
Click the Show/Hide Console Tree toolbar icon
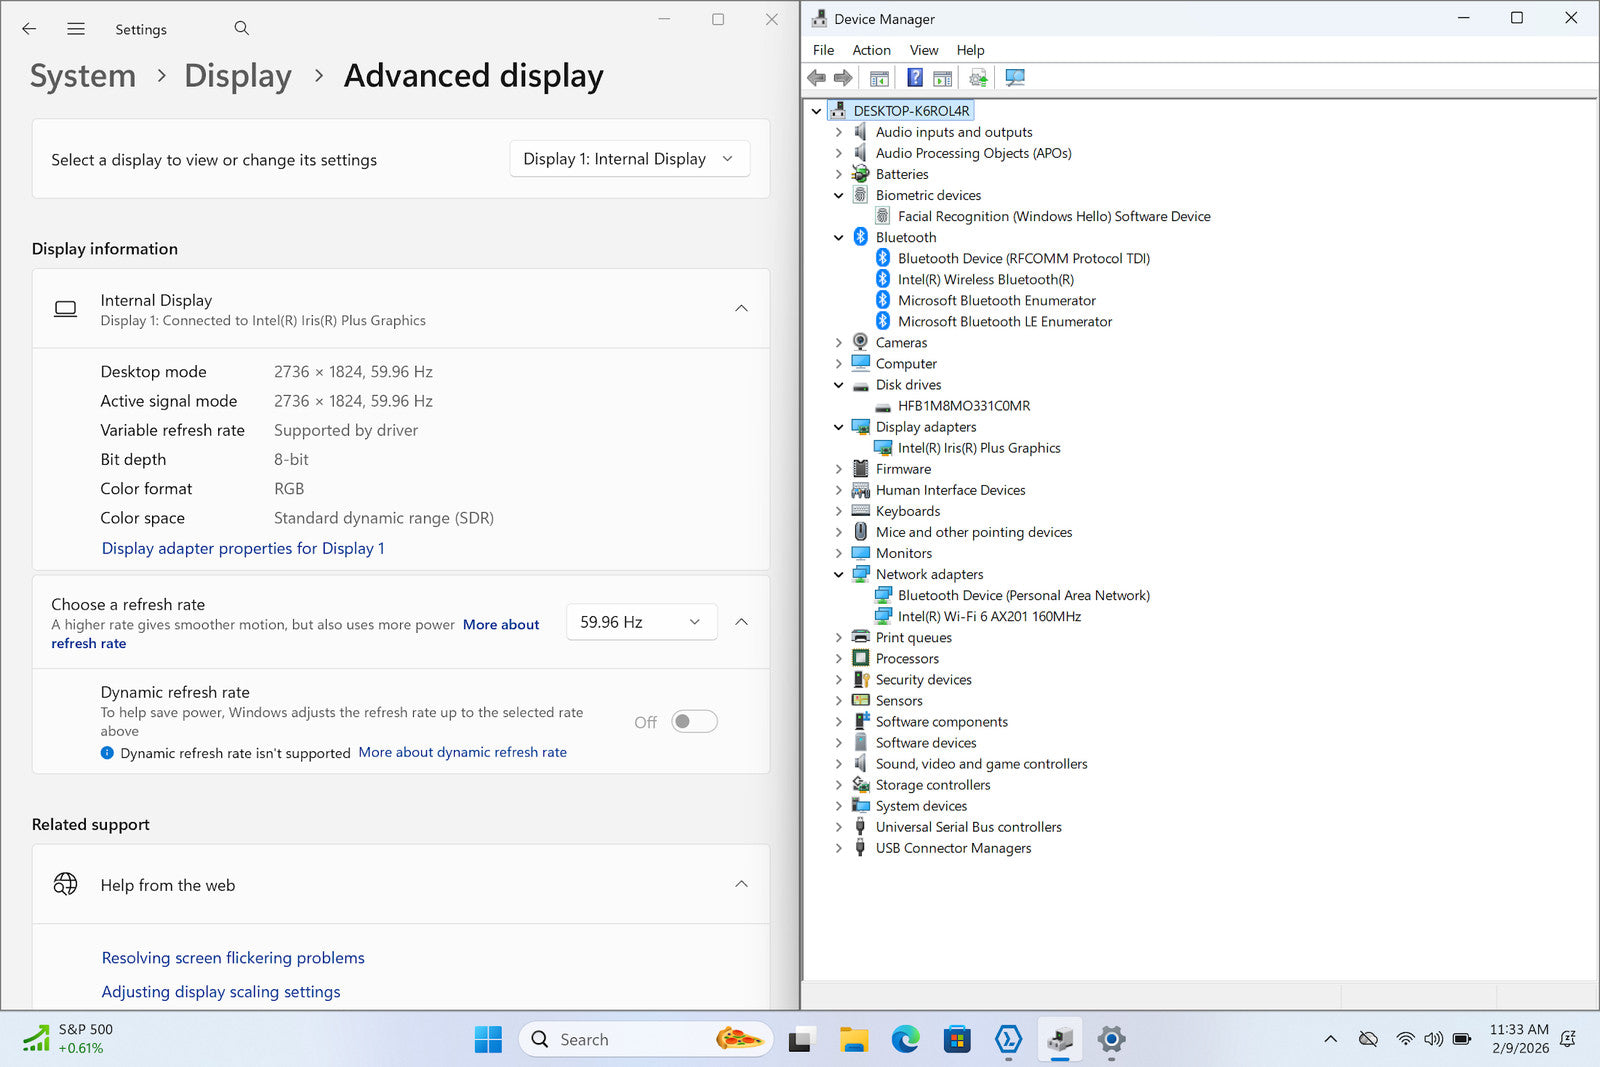[879, 78]
